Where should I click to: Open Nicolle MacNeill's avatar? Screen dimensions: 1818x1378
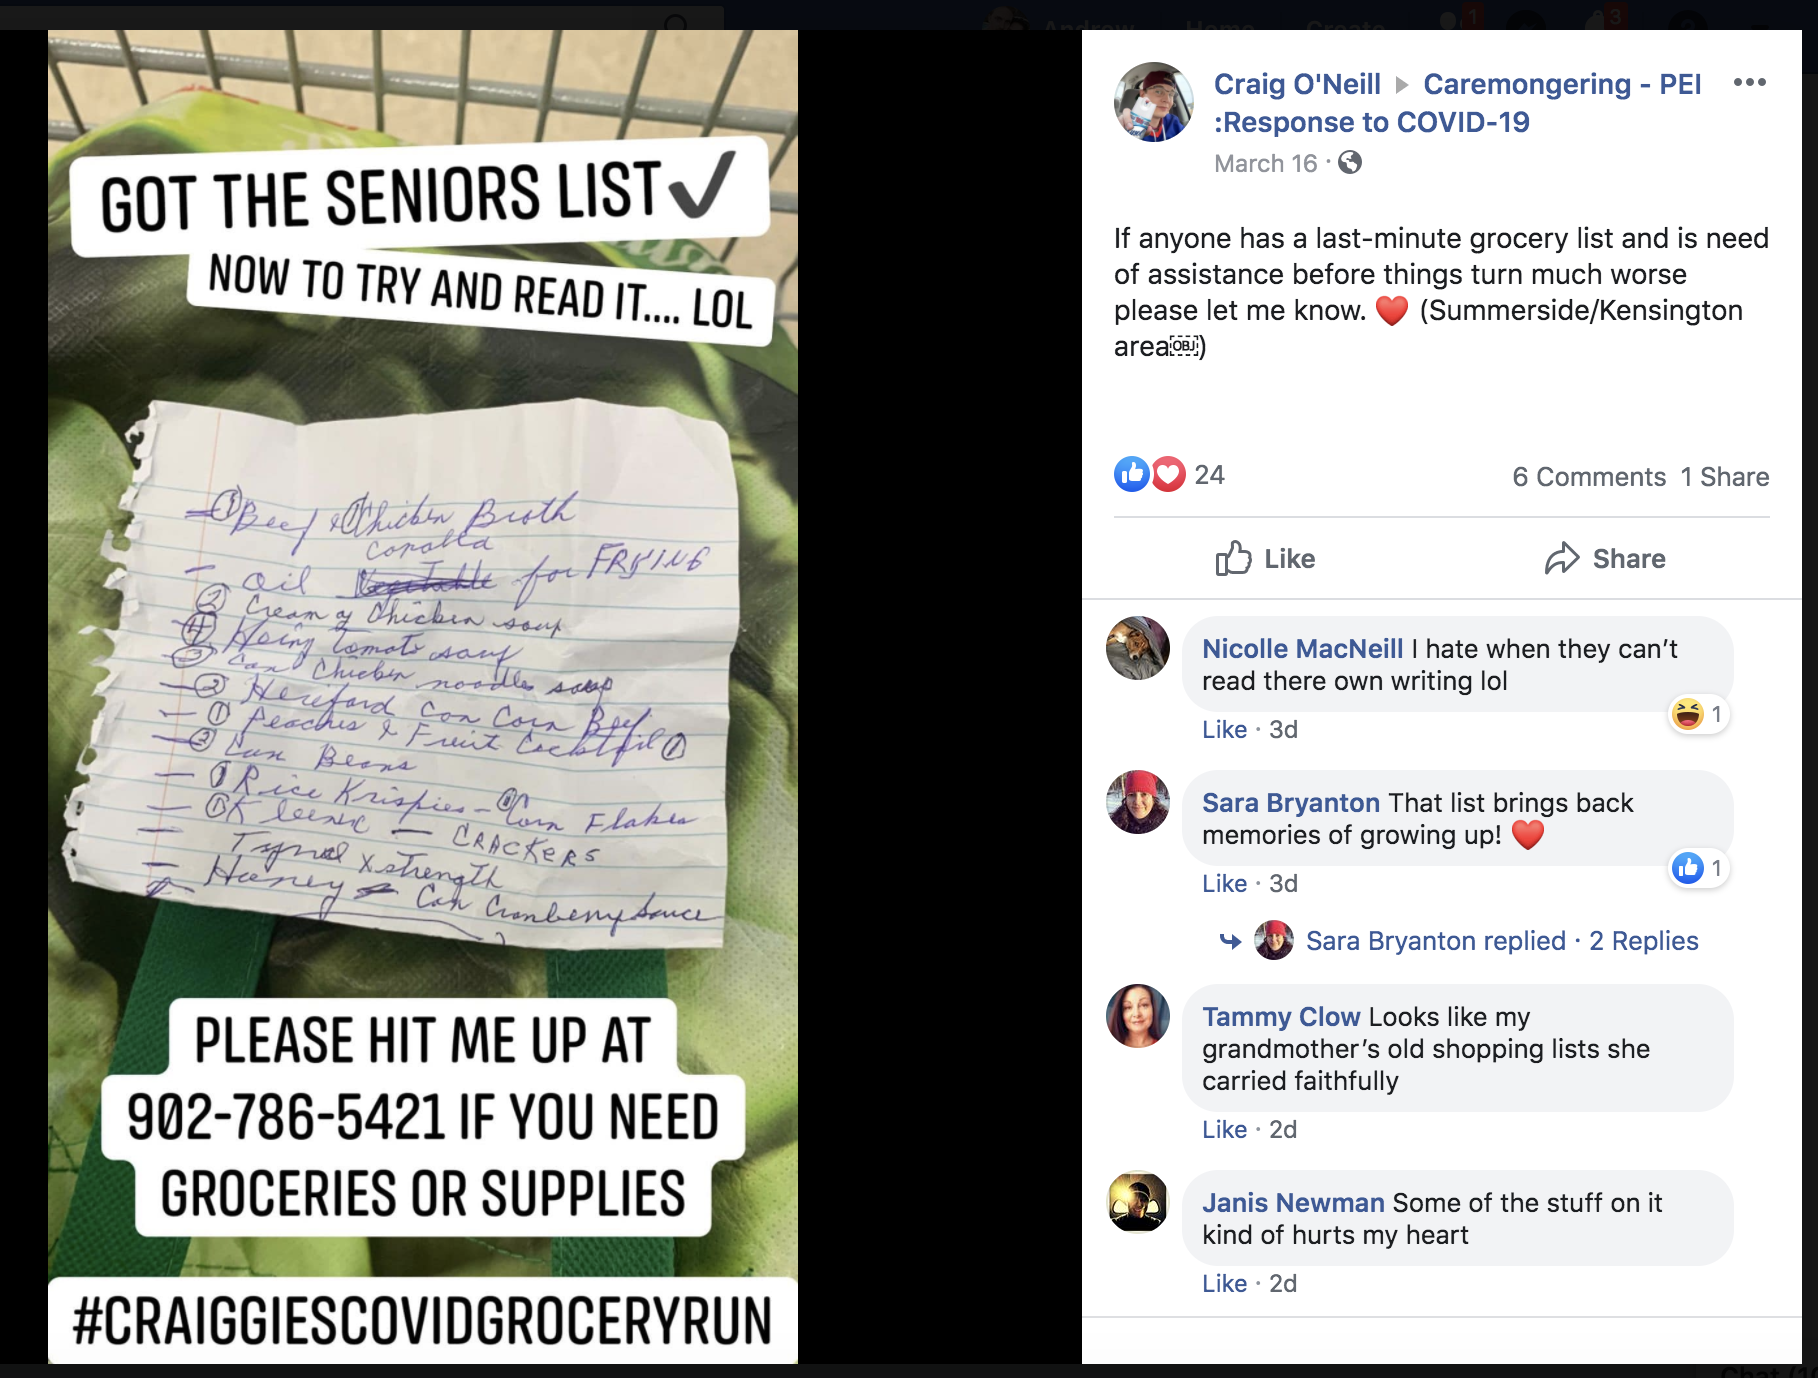point(1137,648)
